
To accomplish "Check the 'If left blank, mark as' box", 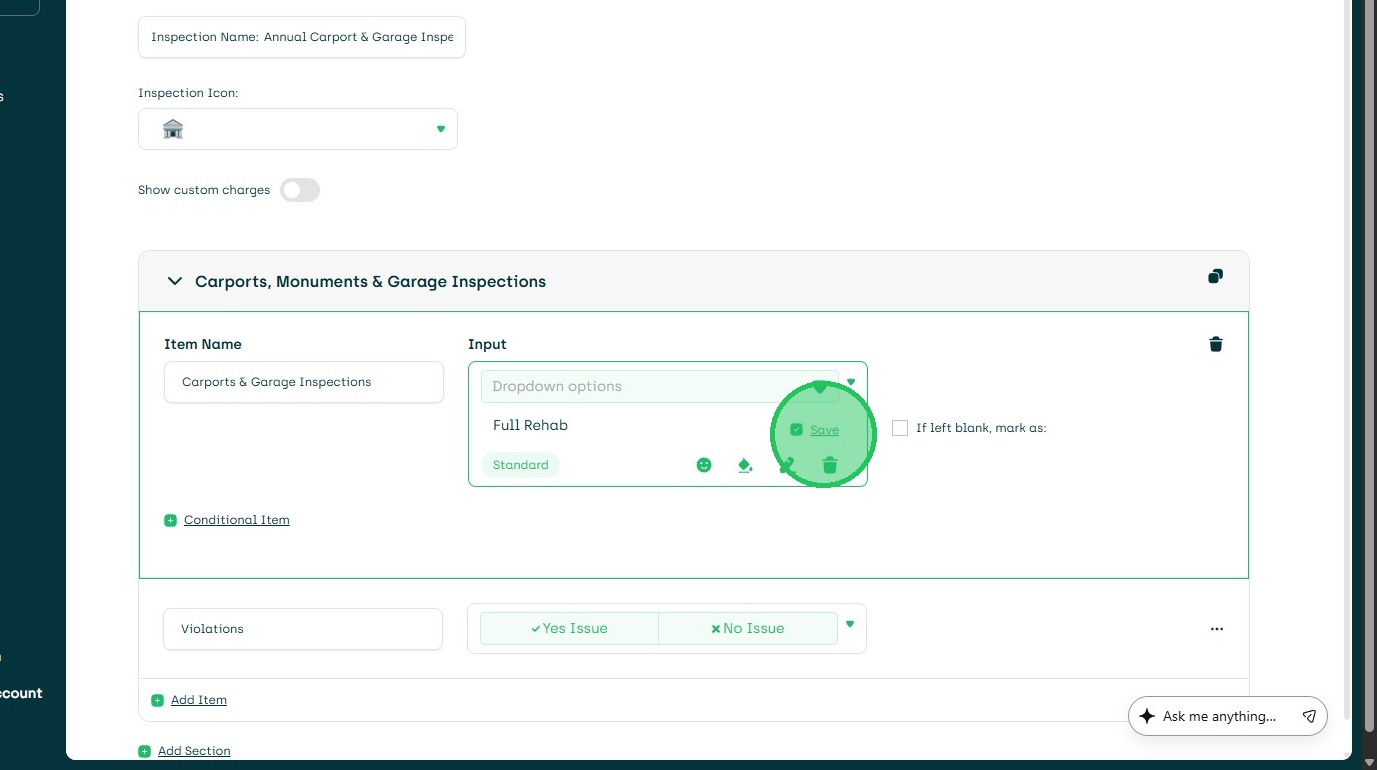I will (900, 428).
